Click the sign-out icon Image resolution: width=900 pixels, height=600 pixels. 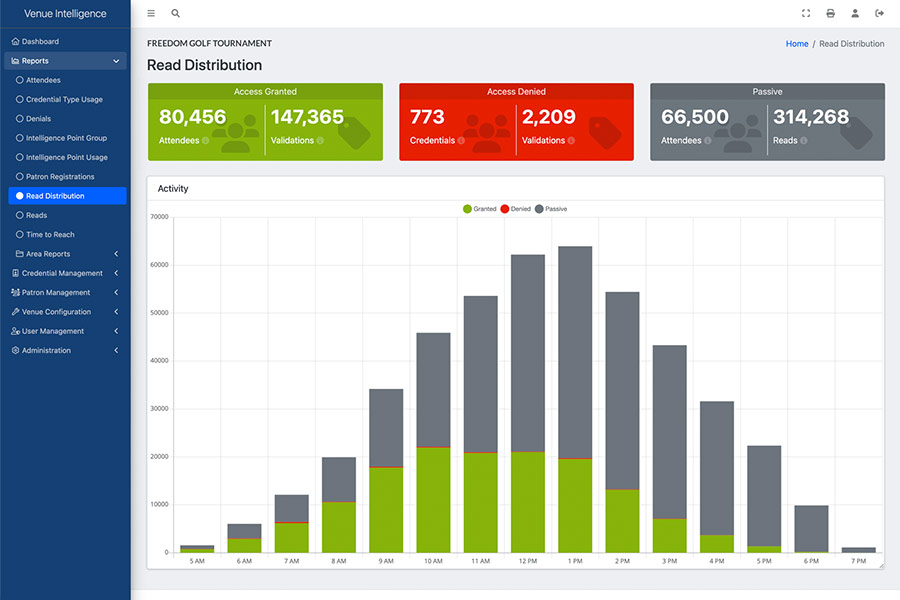coord(879,13)
